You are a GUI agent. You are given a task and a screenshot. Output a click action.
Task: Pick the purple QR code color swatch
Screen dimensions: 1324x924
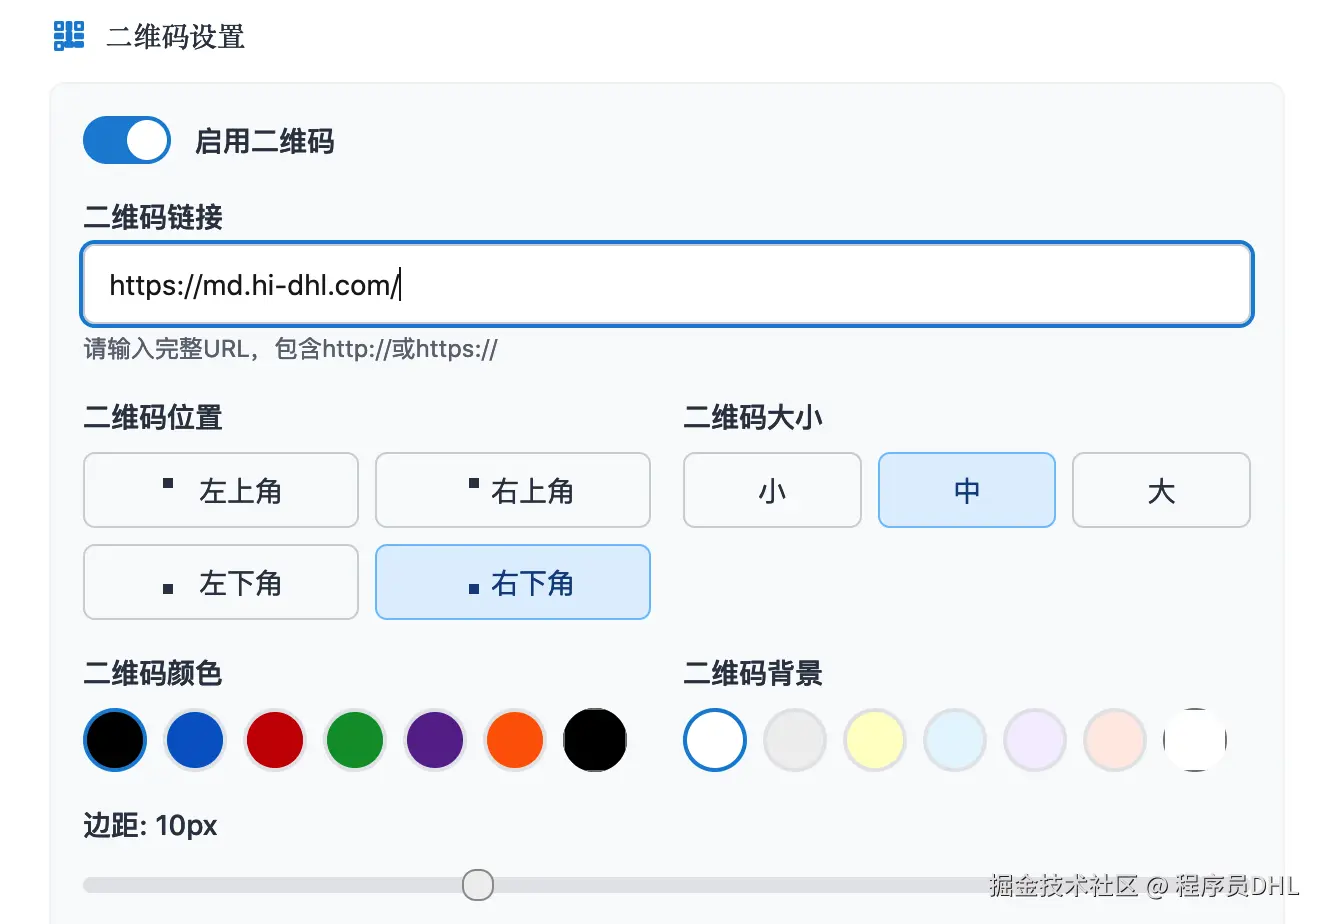435,740
